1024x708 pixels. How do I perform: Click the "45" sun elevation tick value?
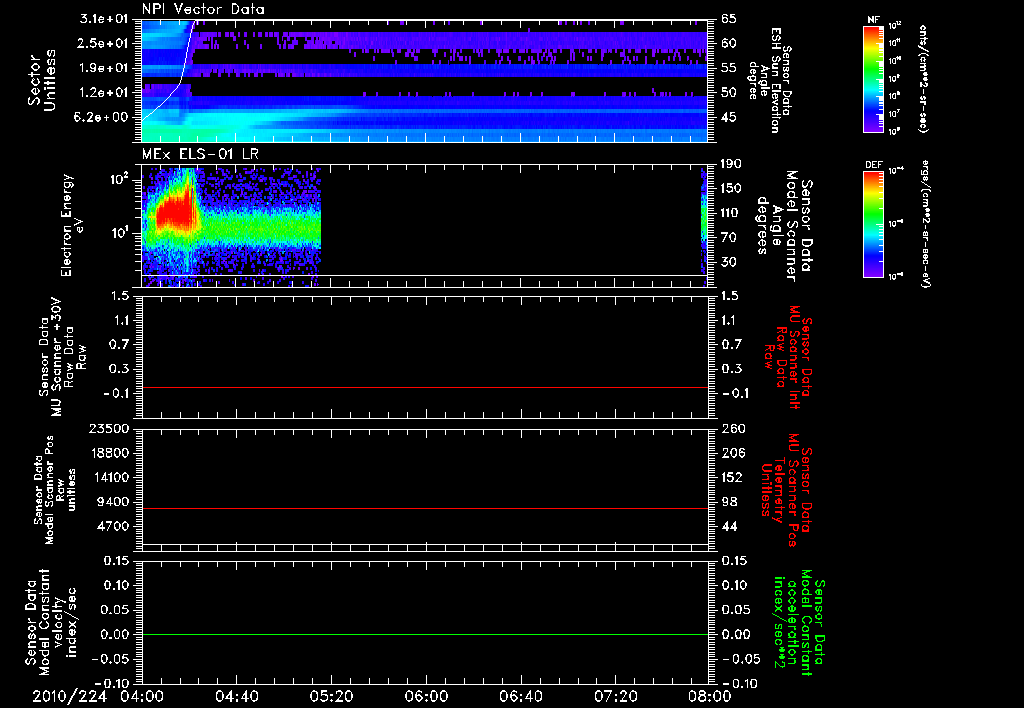[729, 118]
